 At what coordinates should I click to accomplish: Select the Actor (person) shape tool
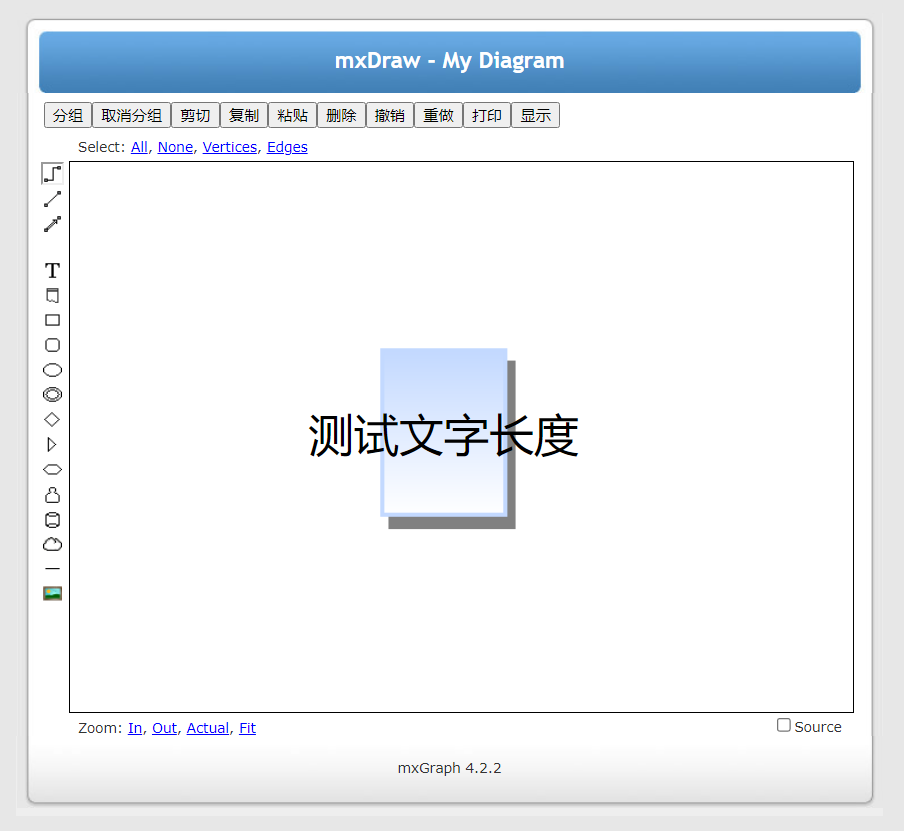[x=52, y=495]
